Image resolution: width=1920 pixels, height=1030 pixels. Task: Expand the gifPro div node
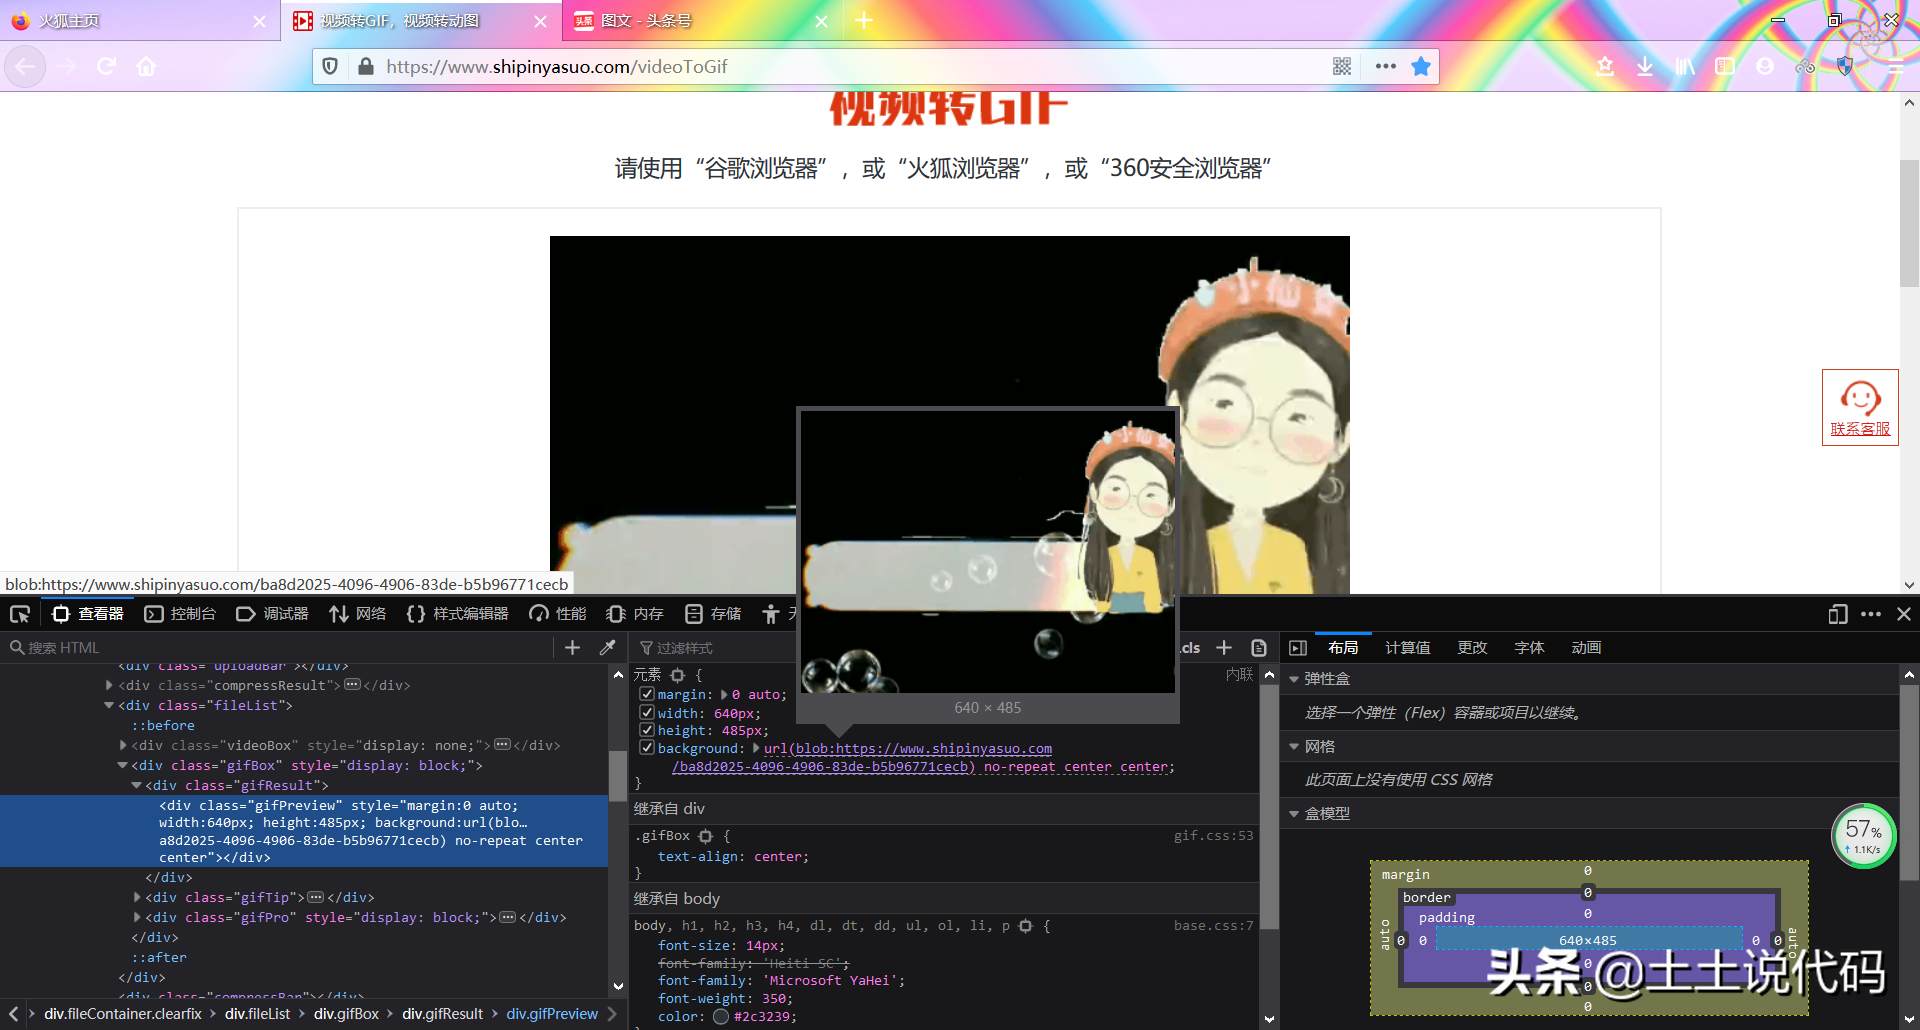tap(136, 917)
